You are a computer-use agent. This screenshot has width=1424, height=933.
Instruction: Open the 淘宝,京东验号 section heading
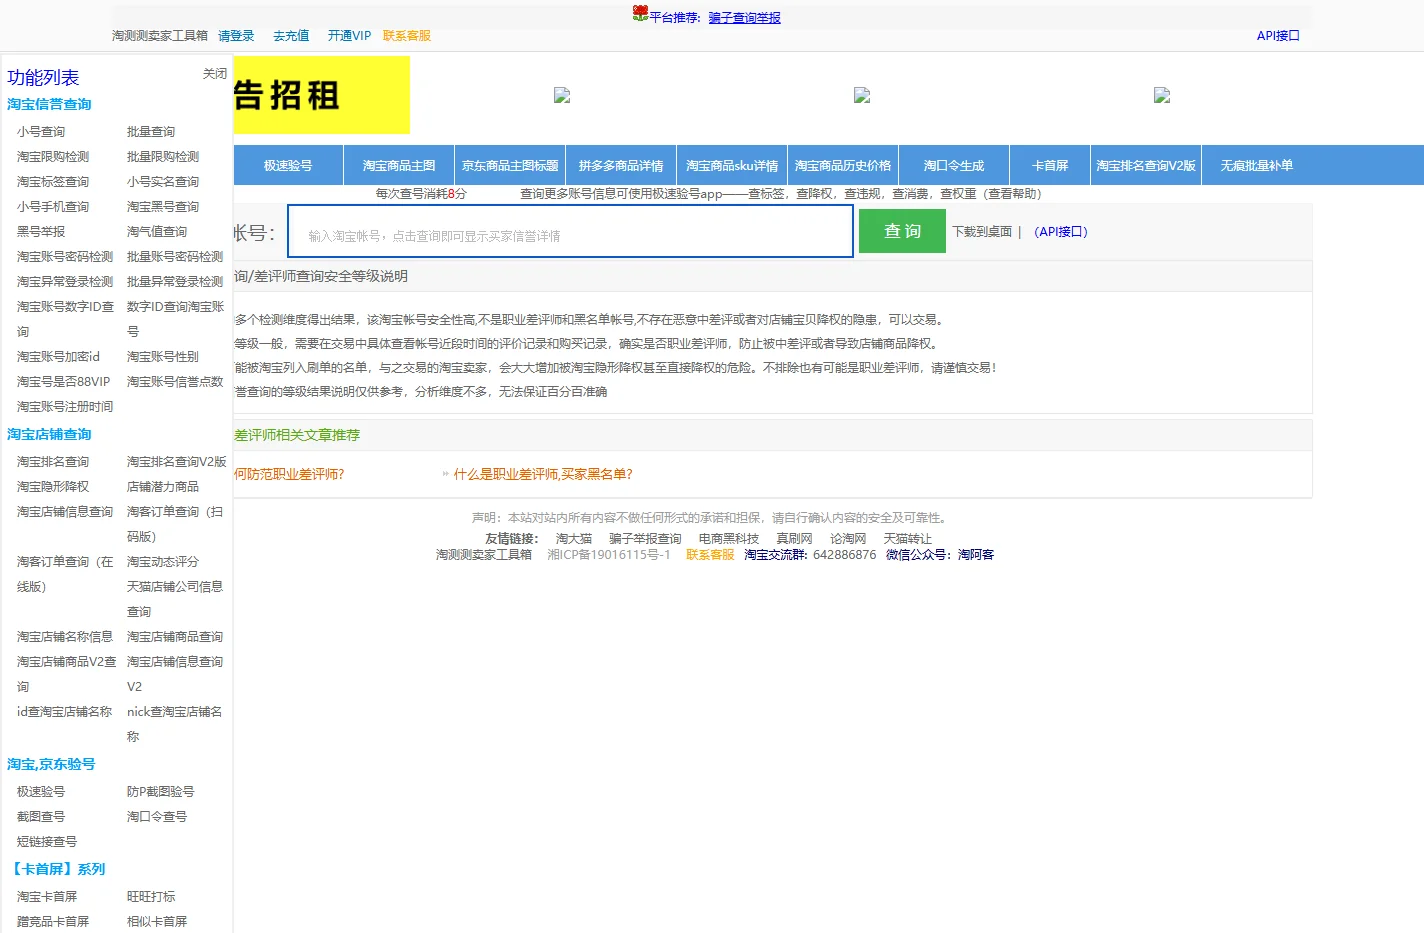click(51, 764)
